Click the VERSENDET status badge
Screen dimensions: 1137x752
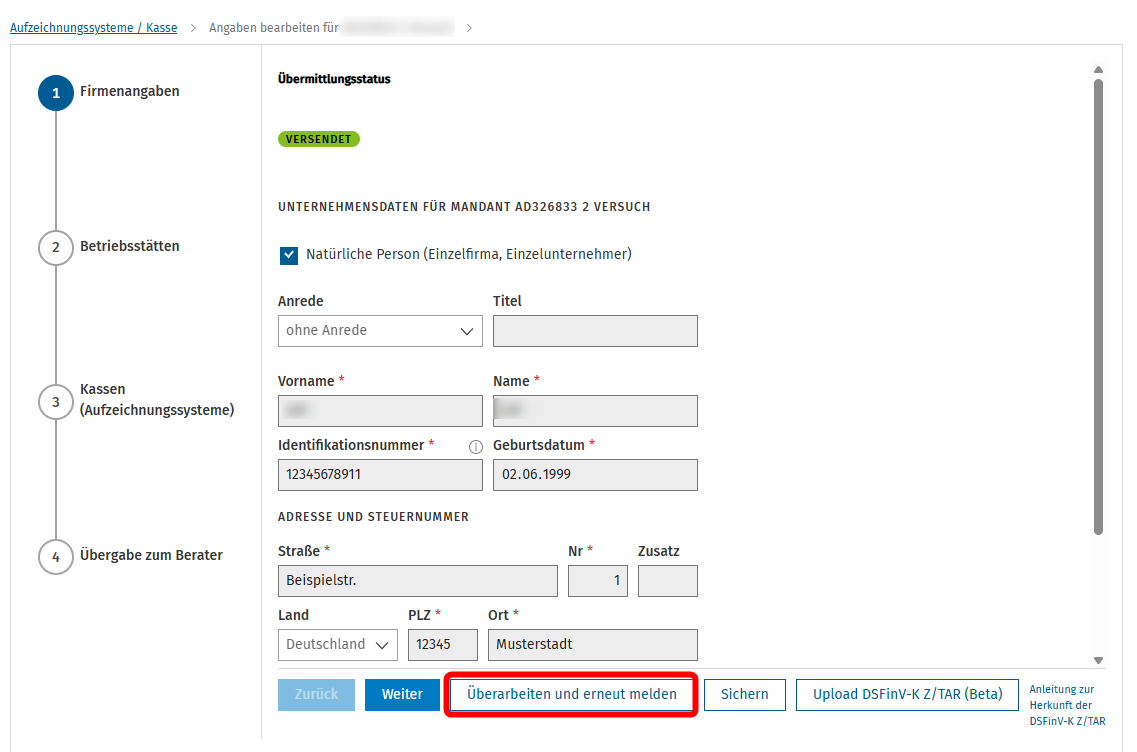click(x=318, y=139)
